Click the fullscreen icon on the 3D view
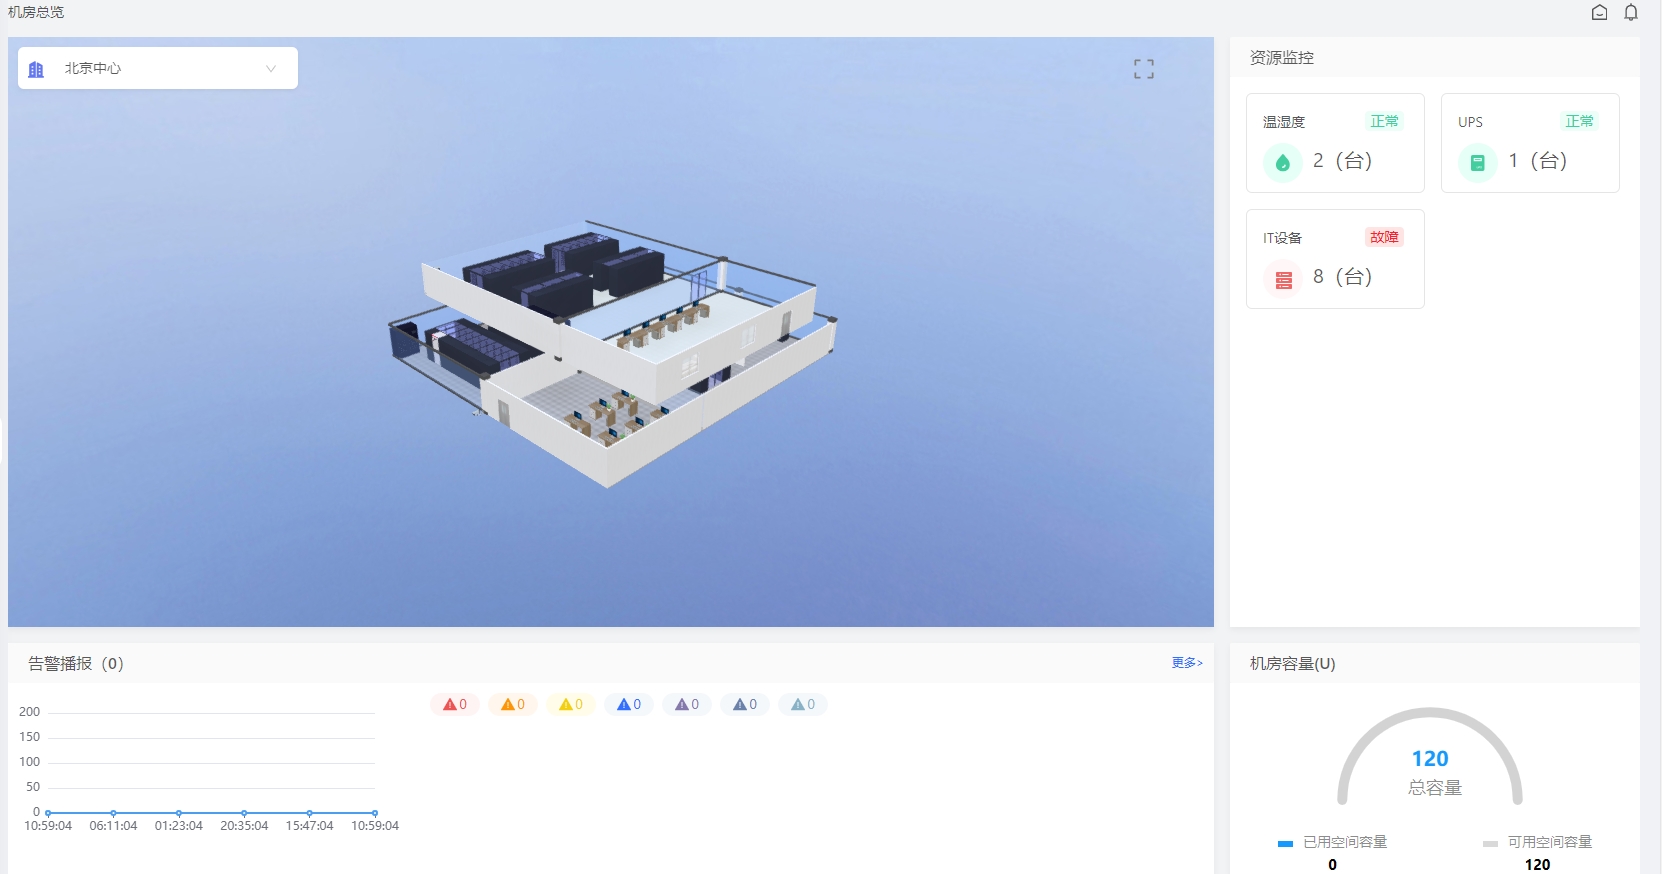Viewport: 1662px width, 874px height. pos(1144,69)
